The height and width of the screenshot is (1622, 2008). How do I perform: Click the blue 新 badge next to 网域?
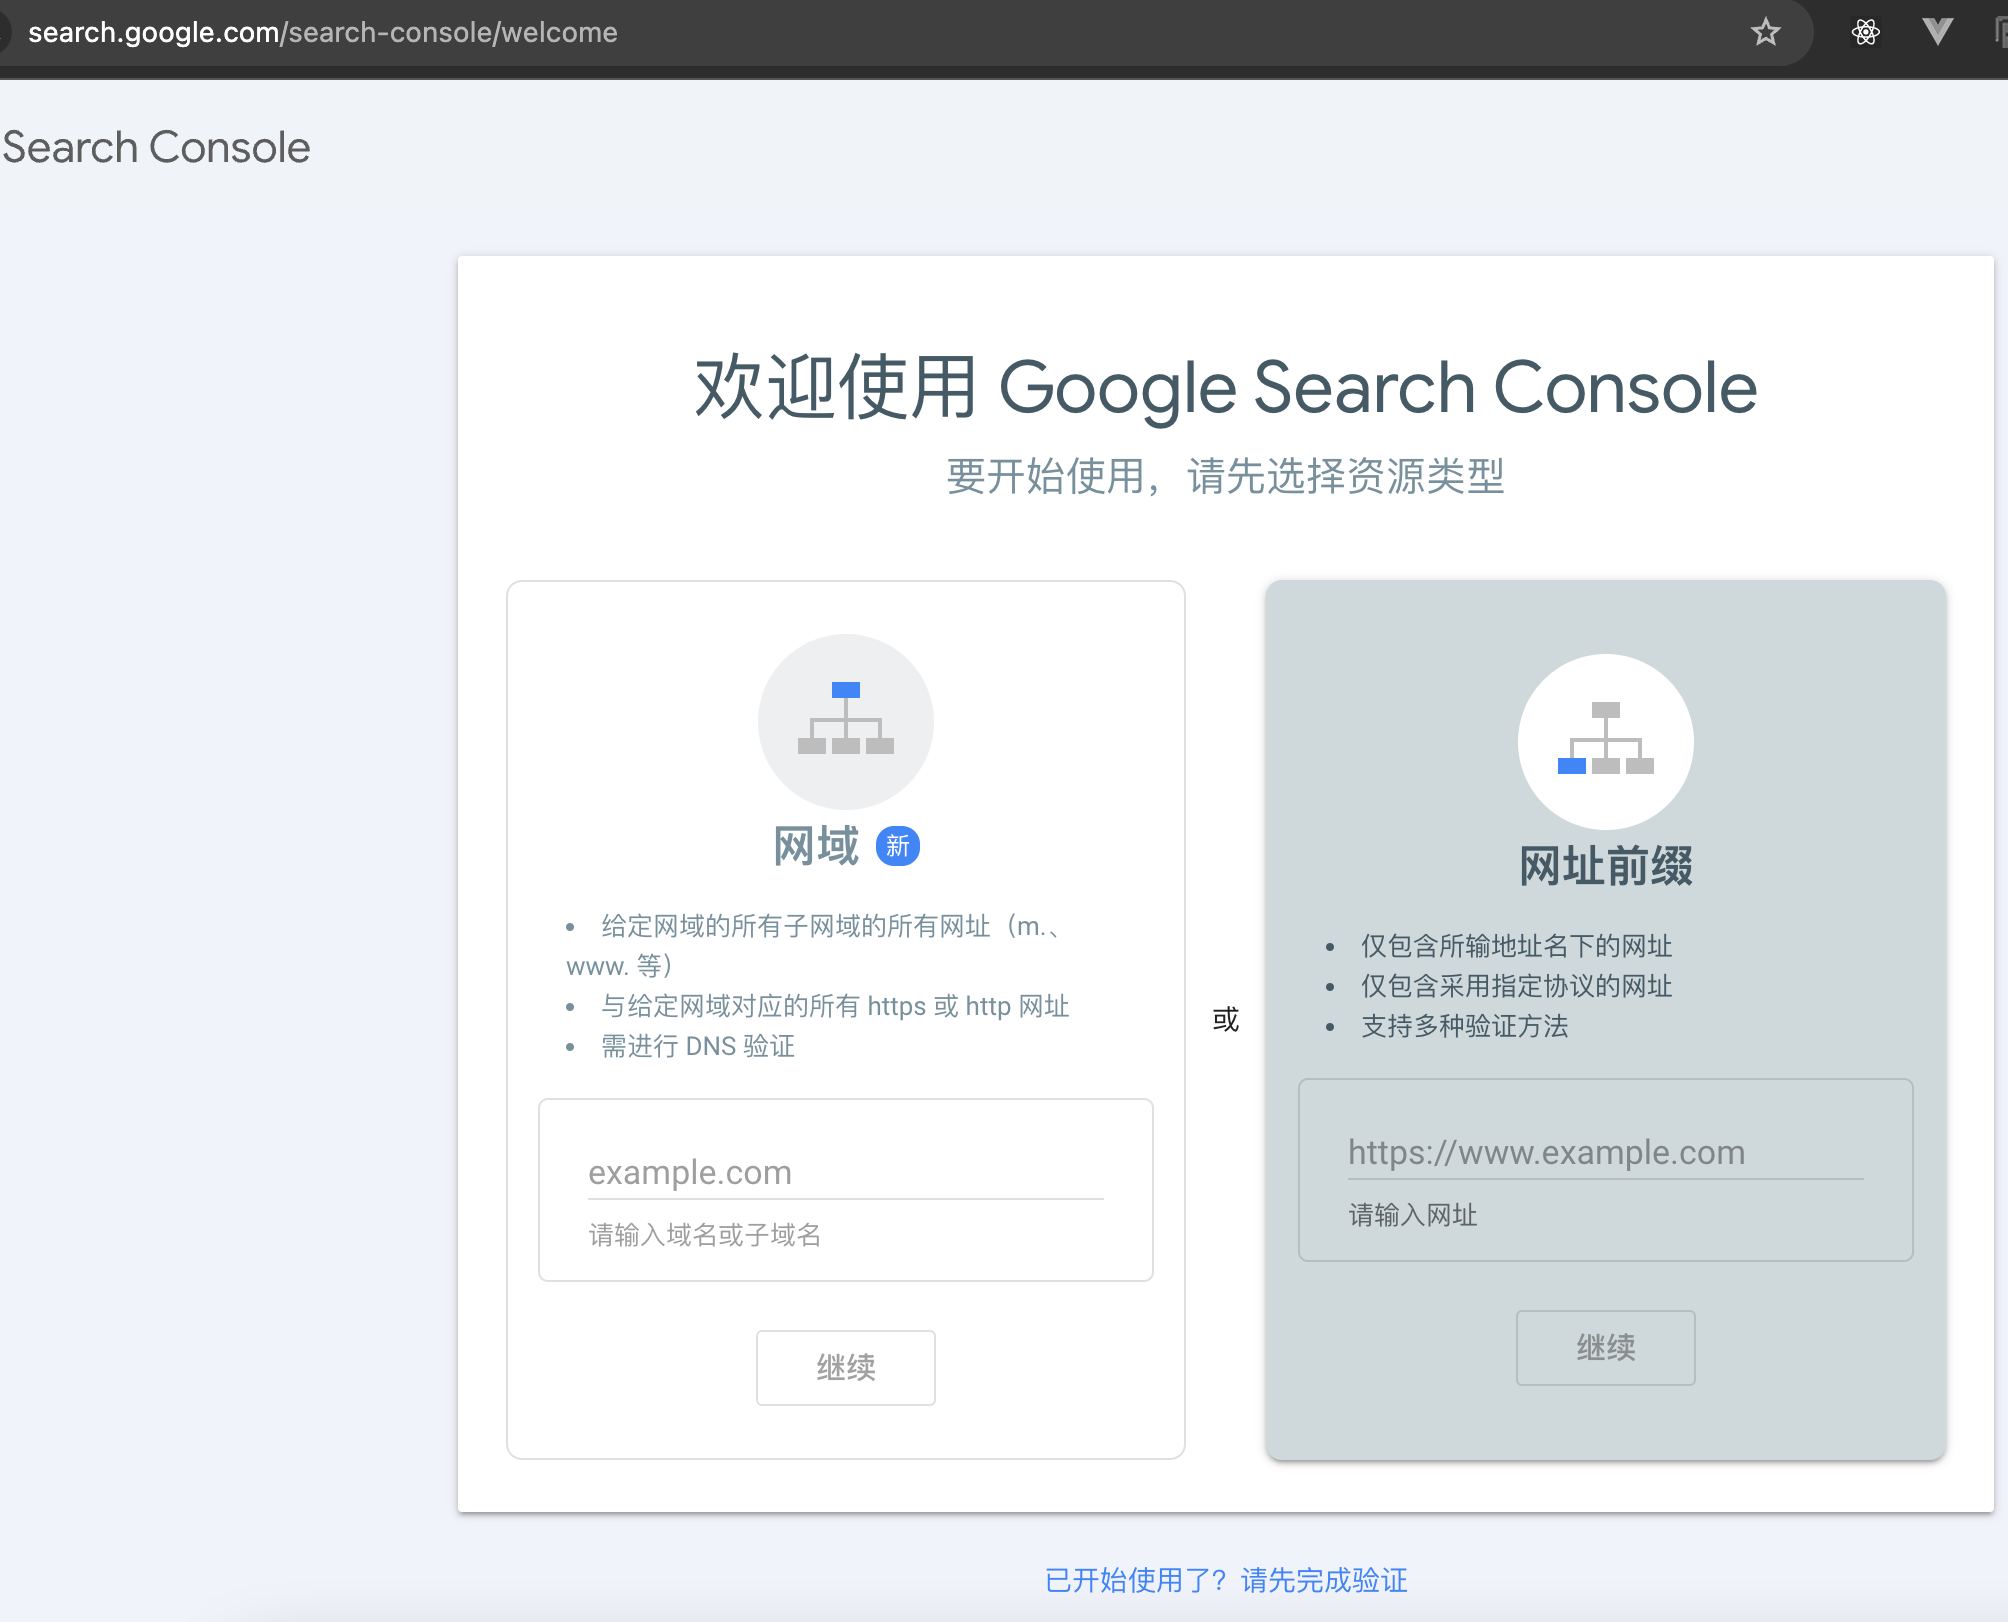pos(898,846)
